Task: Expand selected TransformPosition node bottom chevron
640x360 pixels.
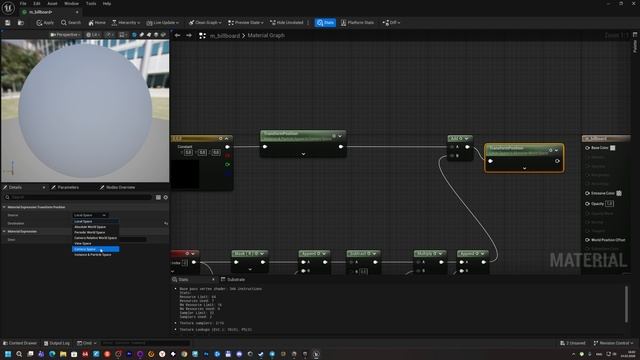Action: pos(524,168)
